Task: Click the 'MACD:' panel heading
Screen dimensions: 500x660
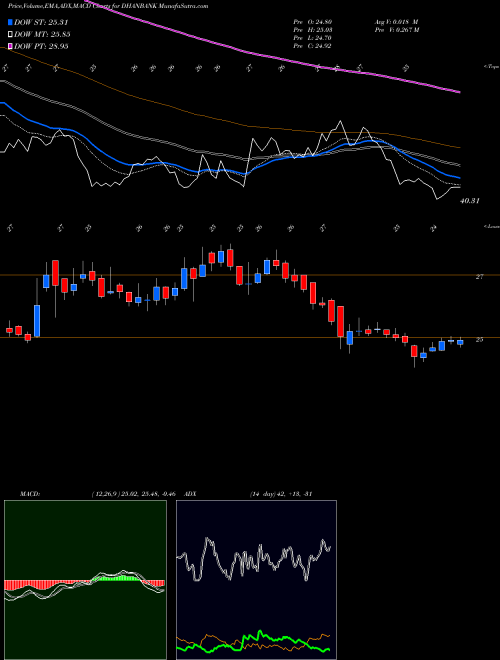Action: pos(29,493)
